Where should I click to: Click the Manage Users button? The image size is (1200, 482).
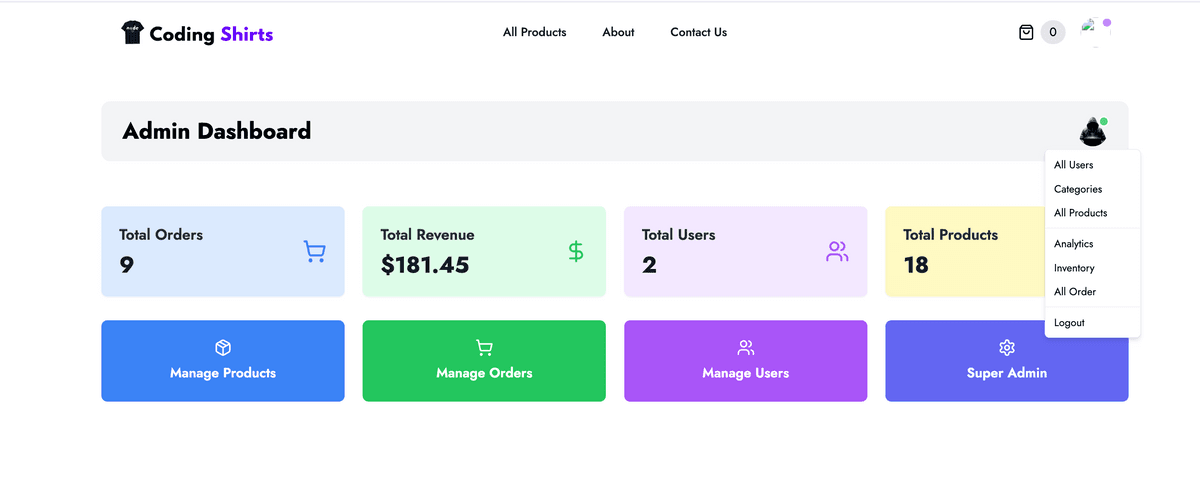[745, 361]
